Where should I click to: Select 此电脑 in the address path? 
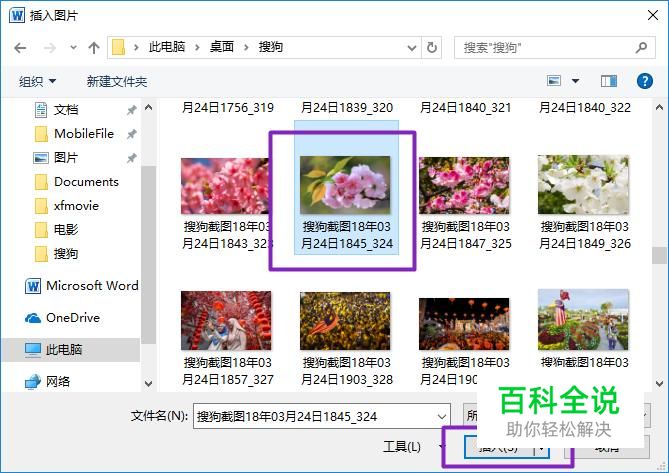(x=167, y=46)
